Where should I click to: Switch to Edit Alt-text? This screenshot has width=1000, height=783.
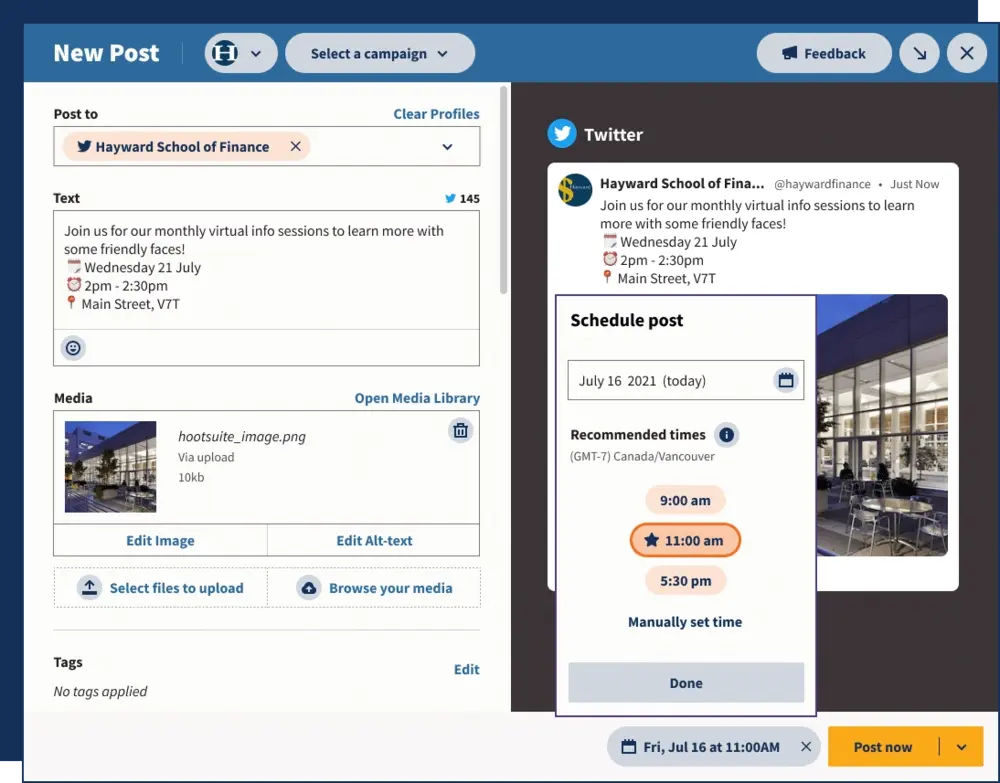click(x=373, y=540)
